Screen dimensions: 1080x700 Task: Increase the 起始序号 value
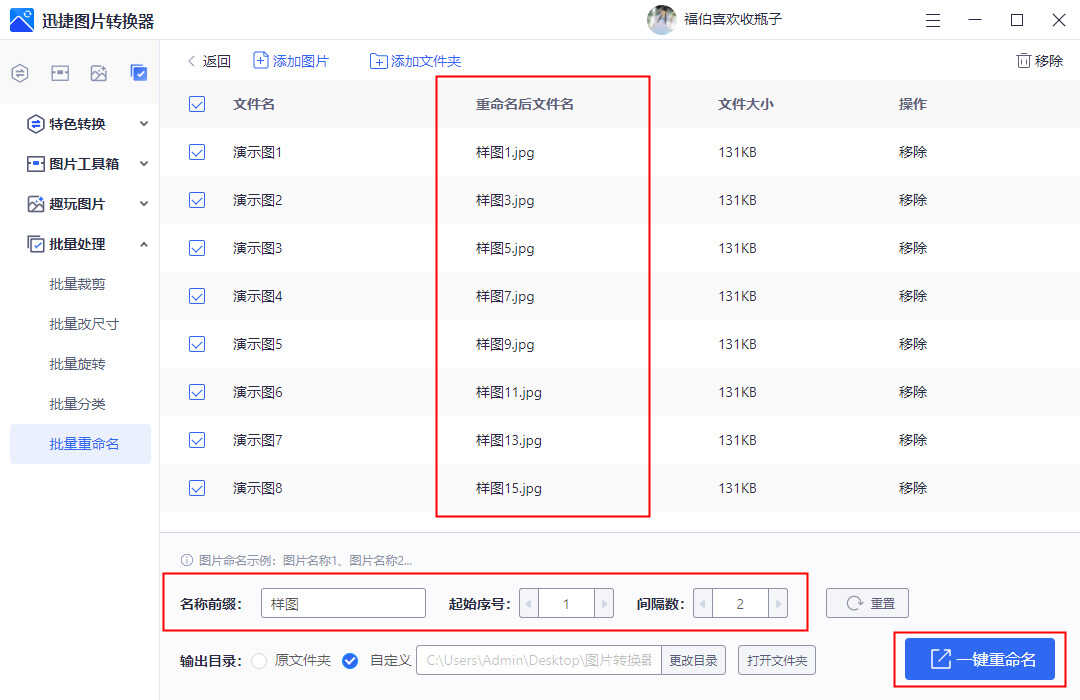point(604,604)
